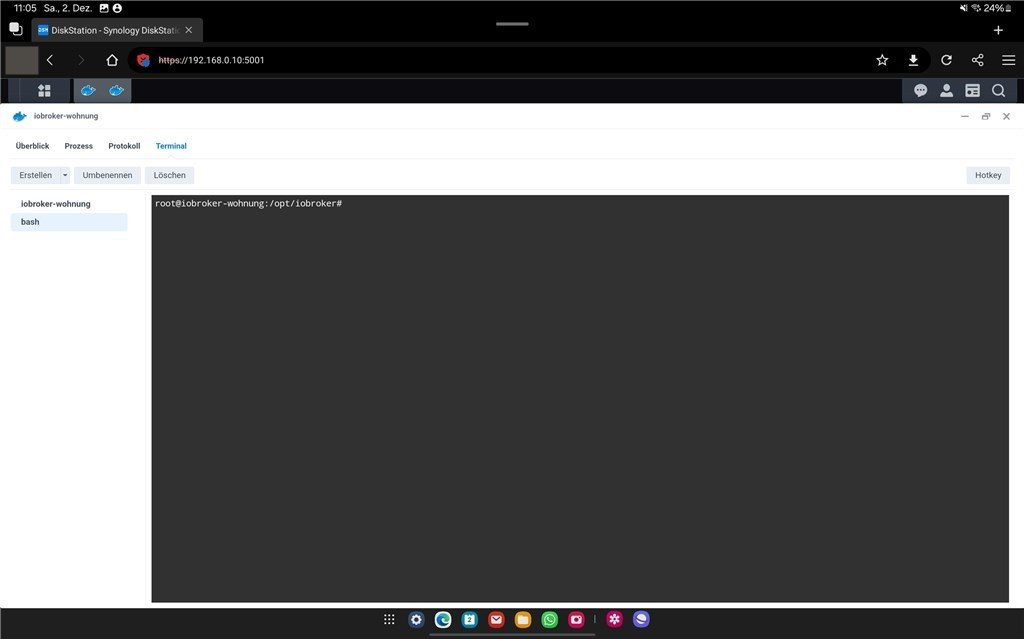Open the DSM main menu grid icon
The height and width of the screenshot is (639, 1024).
[x=44, y=91]
